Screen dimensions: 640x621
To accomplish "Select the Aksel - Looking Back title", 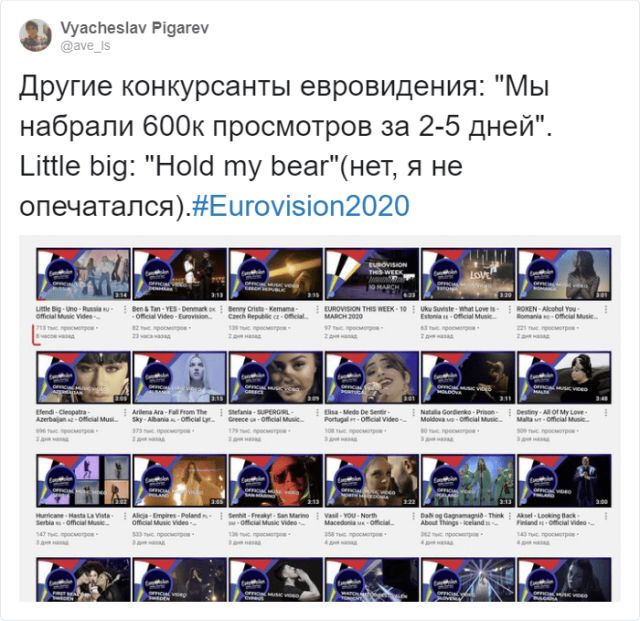I will coord(556,519).
